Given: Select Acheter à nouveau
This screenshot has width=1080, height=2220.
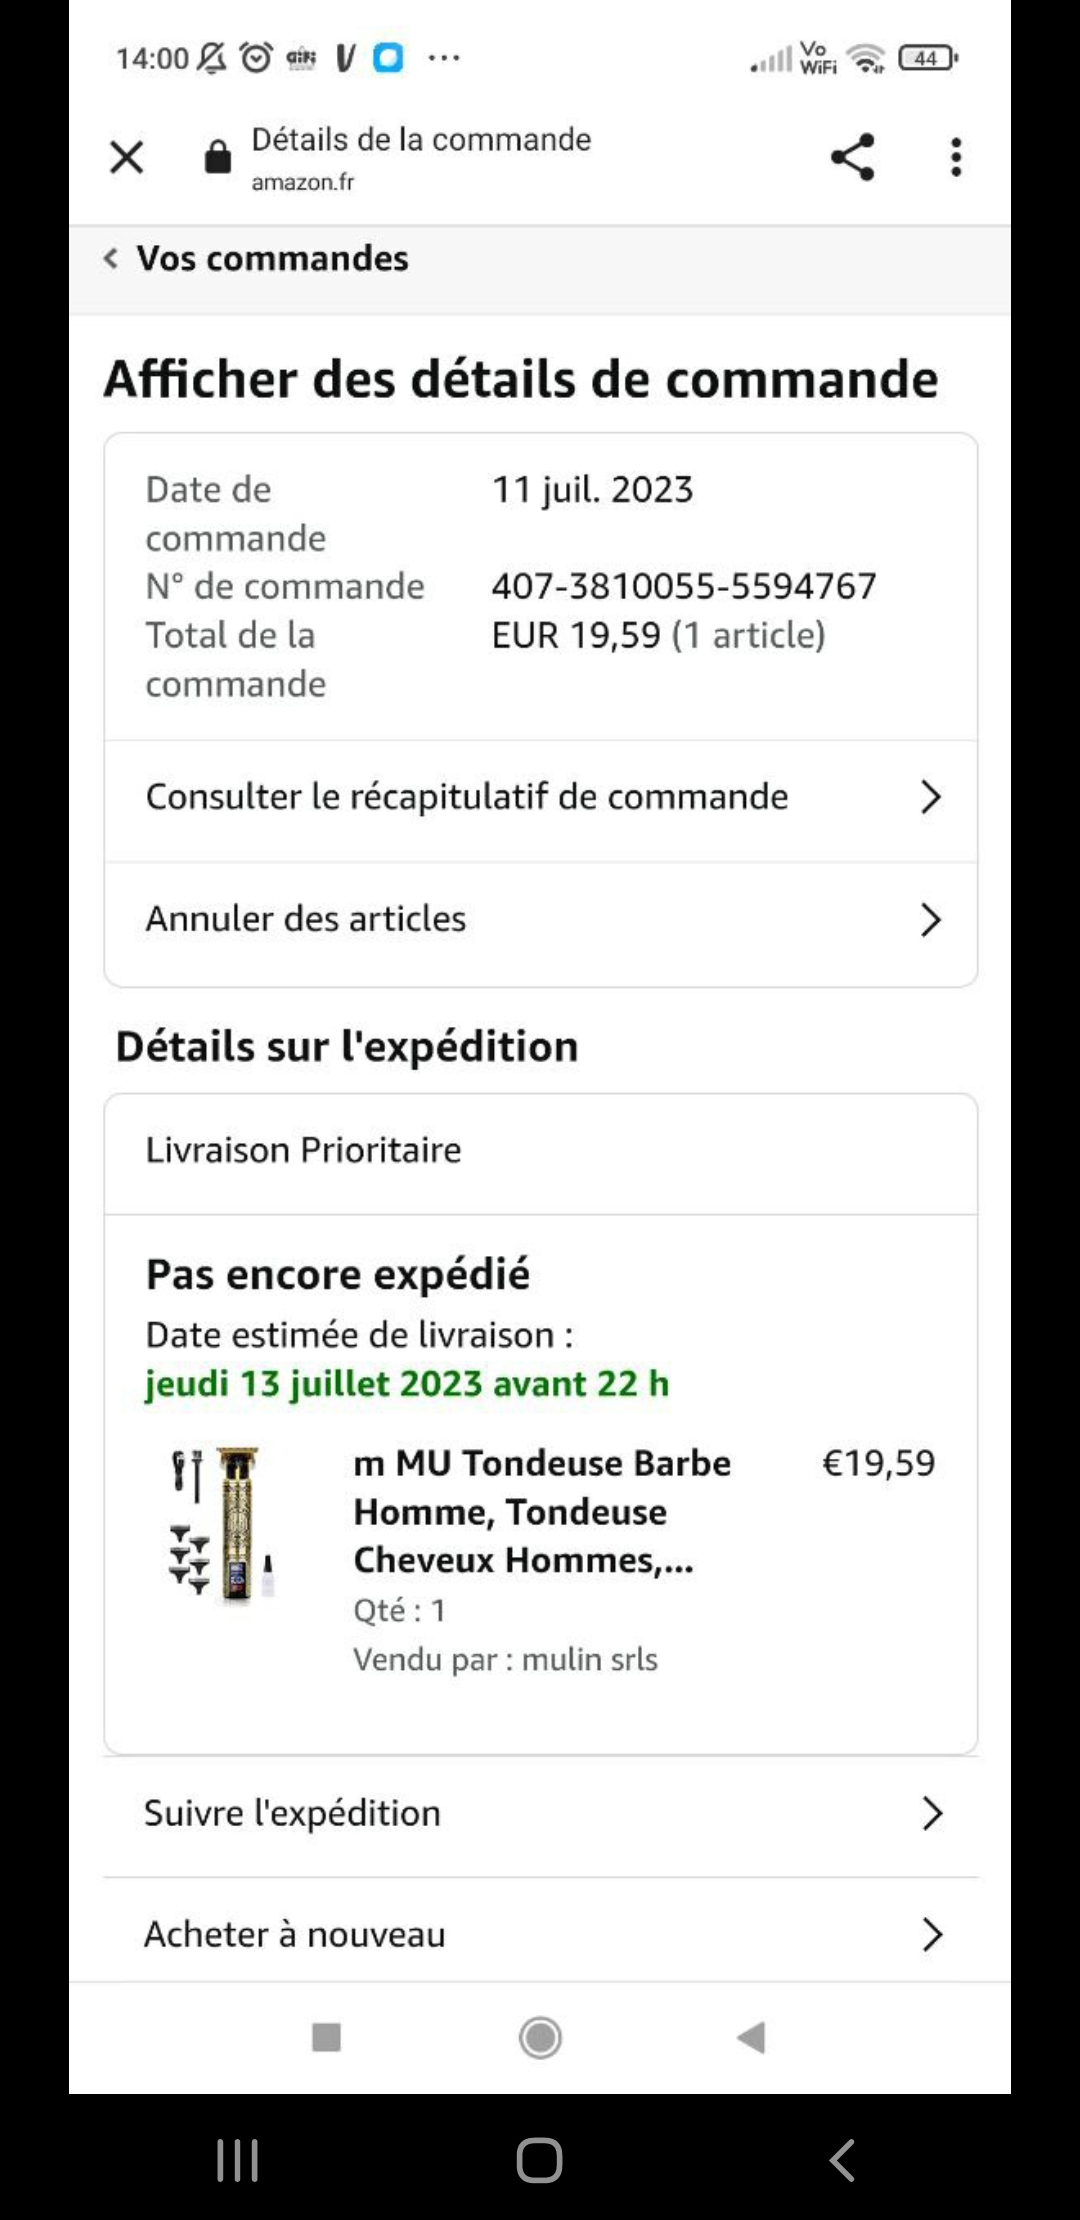Looking at the screenshot, I should pyautogui.click(x=541, y=1934).
